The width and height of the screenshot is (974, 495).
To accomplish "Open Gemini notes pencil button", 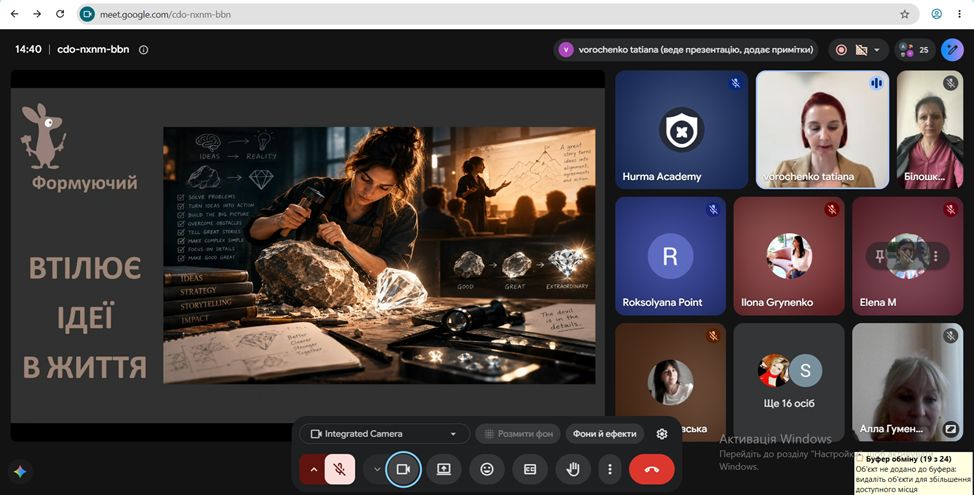I will 952,50.
